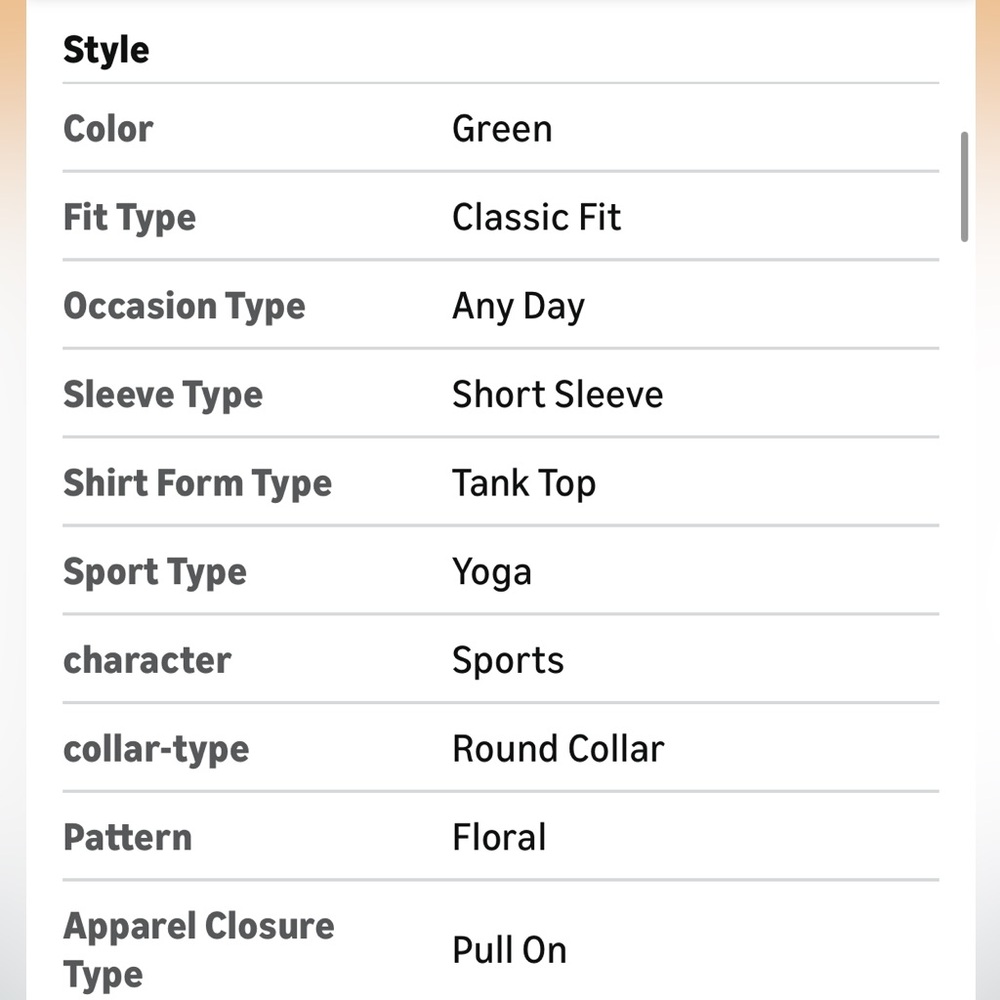Click the Tank Top value

[524, 483]
